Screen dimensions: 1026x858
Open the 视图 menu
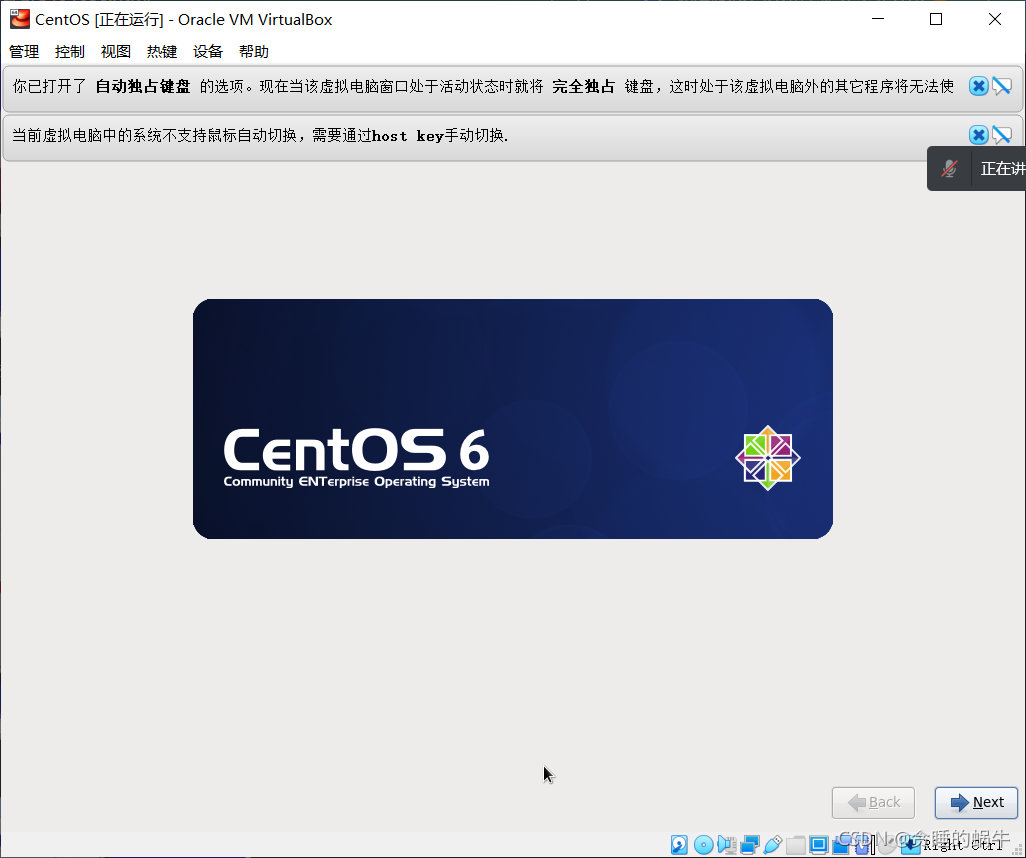click(116, 52)
